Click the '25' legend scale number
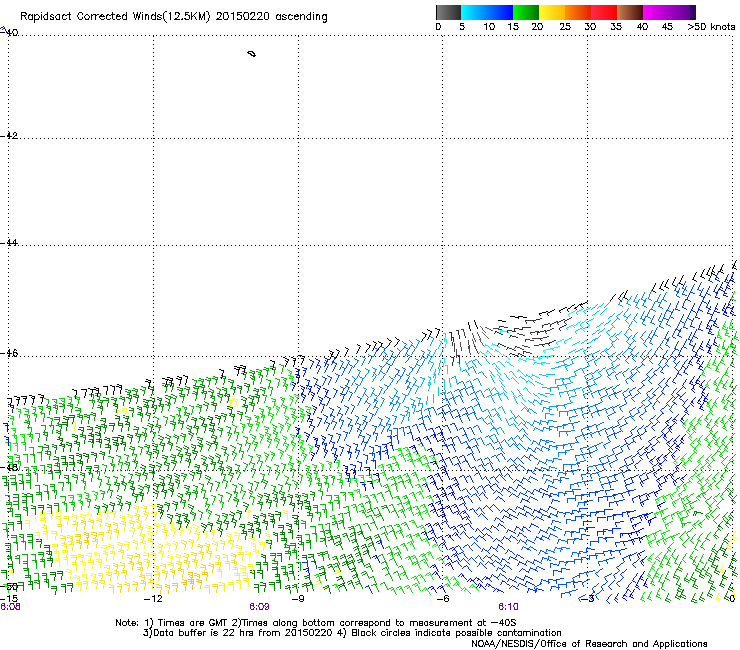Image resolution: width=740 pixels, height=650 pixels. 565,27
